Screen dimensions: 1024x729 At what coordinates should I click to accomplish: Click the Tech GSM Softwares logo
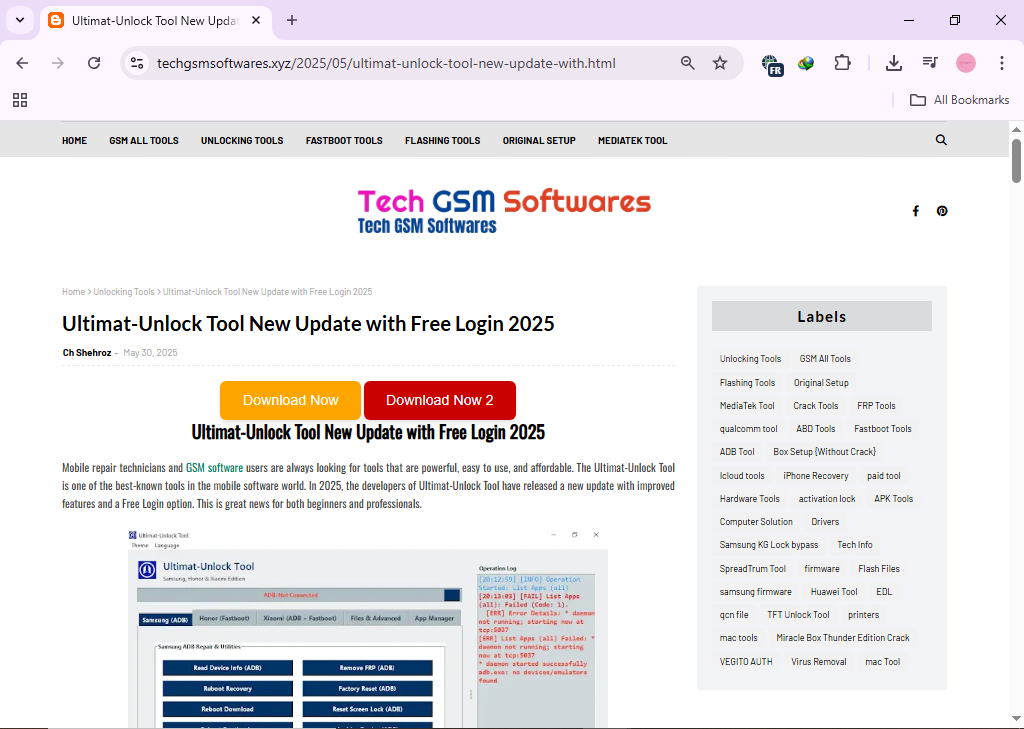coord(504,211)
